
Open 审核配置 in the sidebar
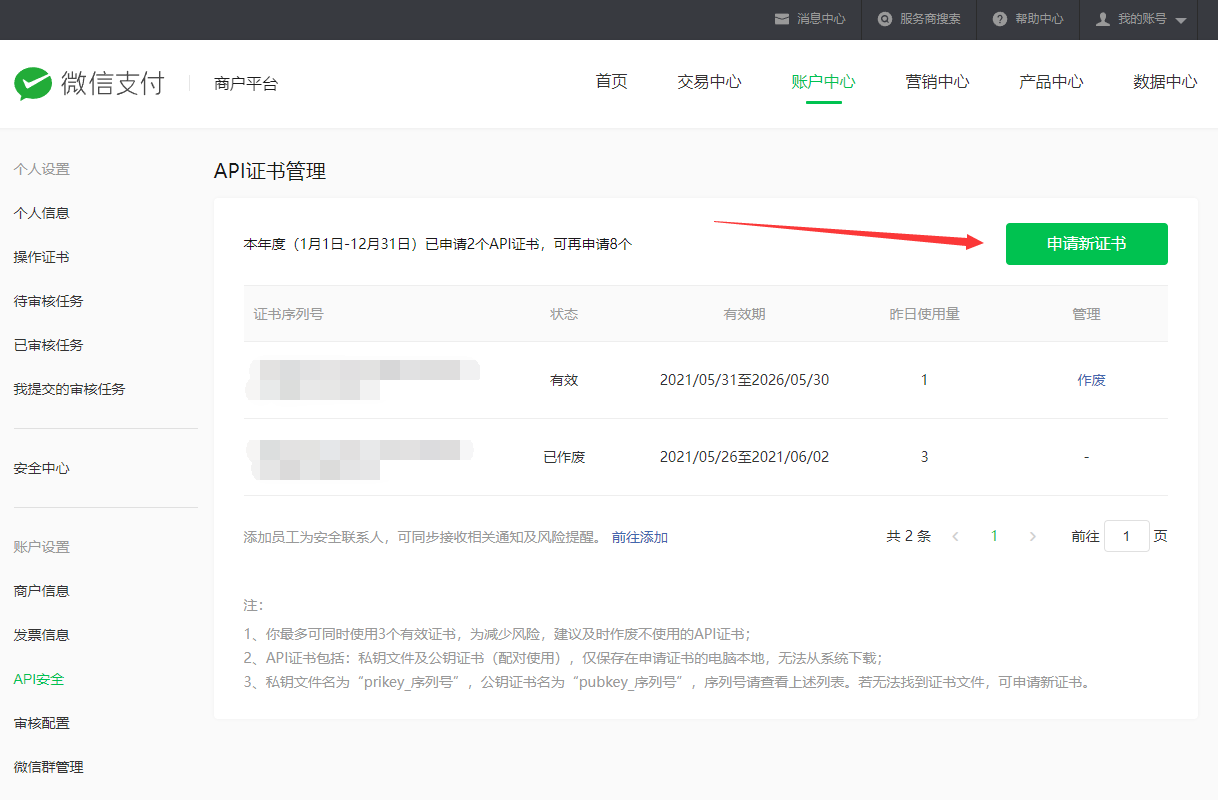(x=41, y=723)
